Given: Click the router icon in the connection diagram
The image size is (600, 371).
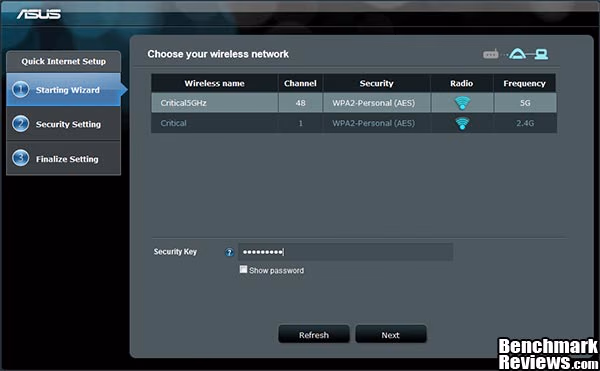Looking at the screenshot, I should click(491, 54).
